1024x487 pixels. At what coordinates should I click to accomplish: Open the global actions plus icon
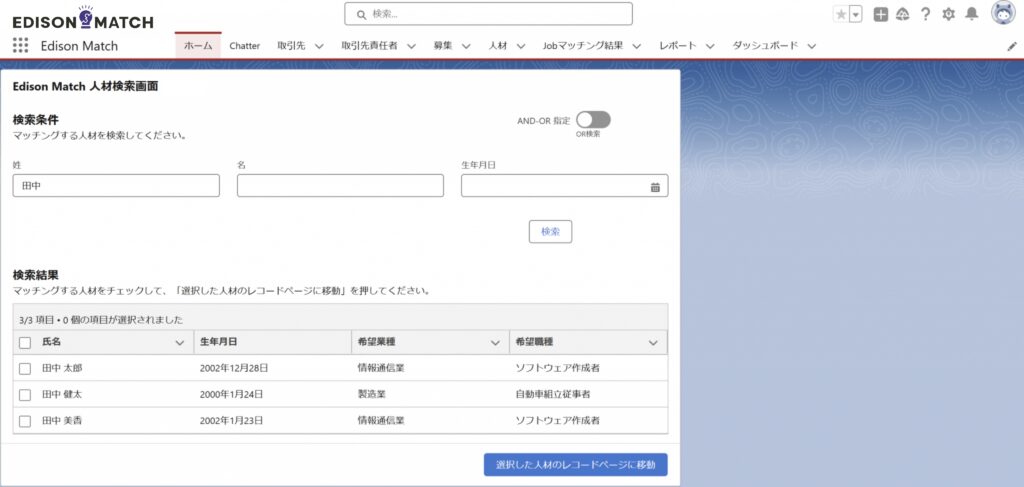(x=880, y=14)
